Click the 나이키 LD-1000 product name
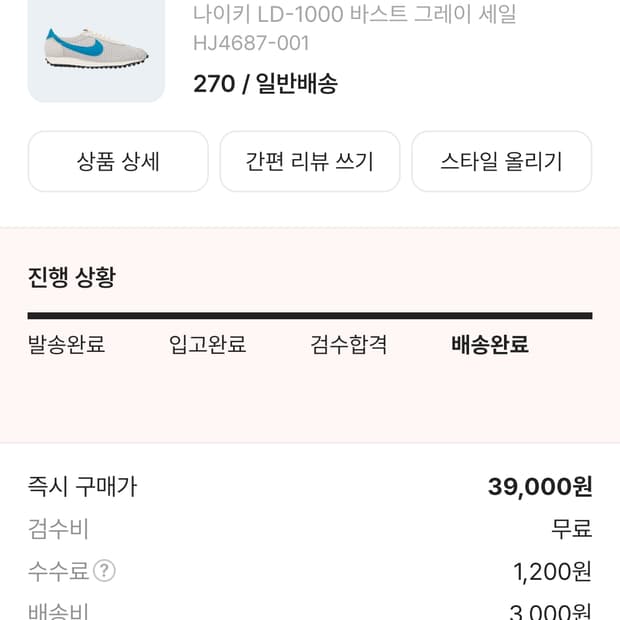Image resolution: width=620 pixels, height=620 pixels. (x=355, y=14)
